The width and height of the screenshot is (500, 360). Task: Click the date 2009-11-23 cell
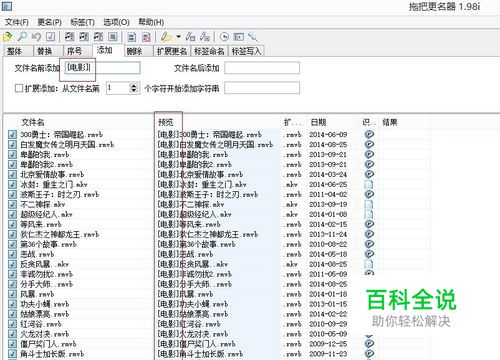(328, 354)
